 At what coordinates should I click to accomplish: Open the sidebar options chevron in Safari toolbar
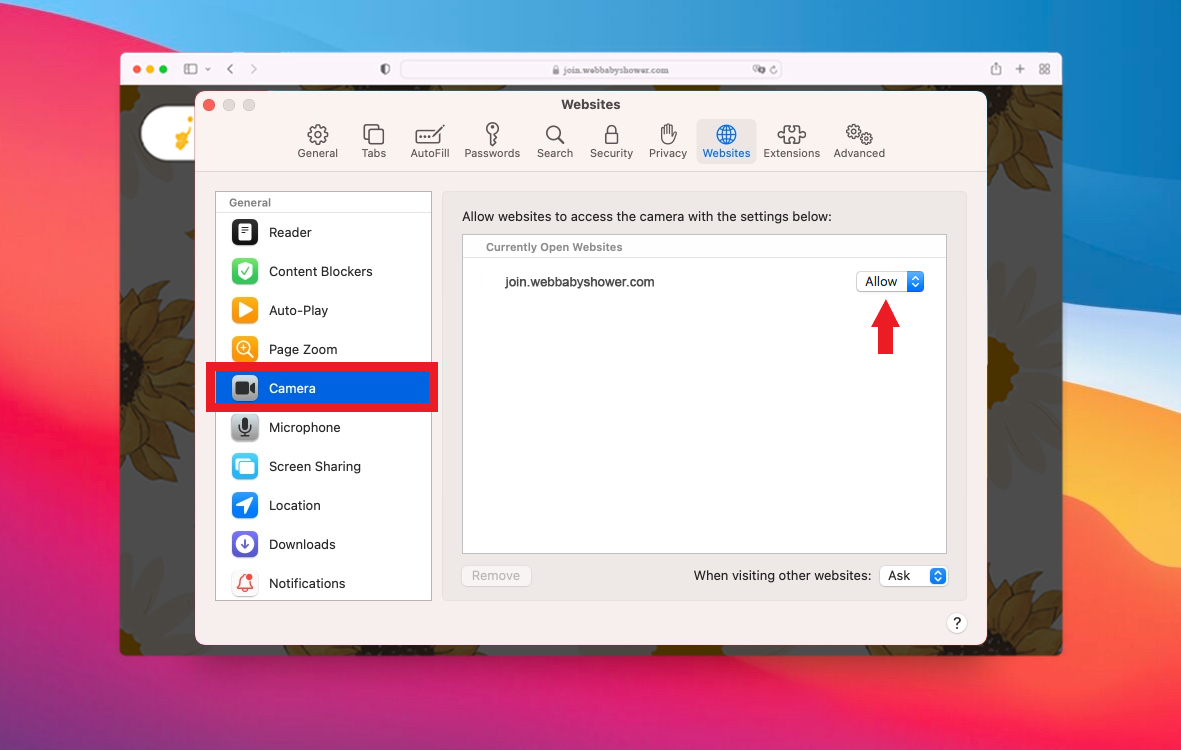[x=208, y=69]
